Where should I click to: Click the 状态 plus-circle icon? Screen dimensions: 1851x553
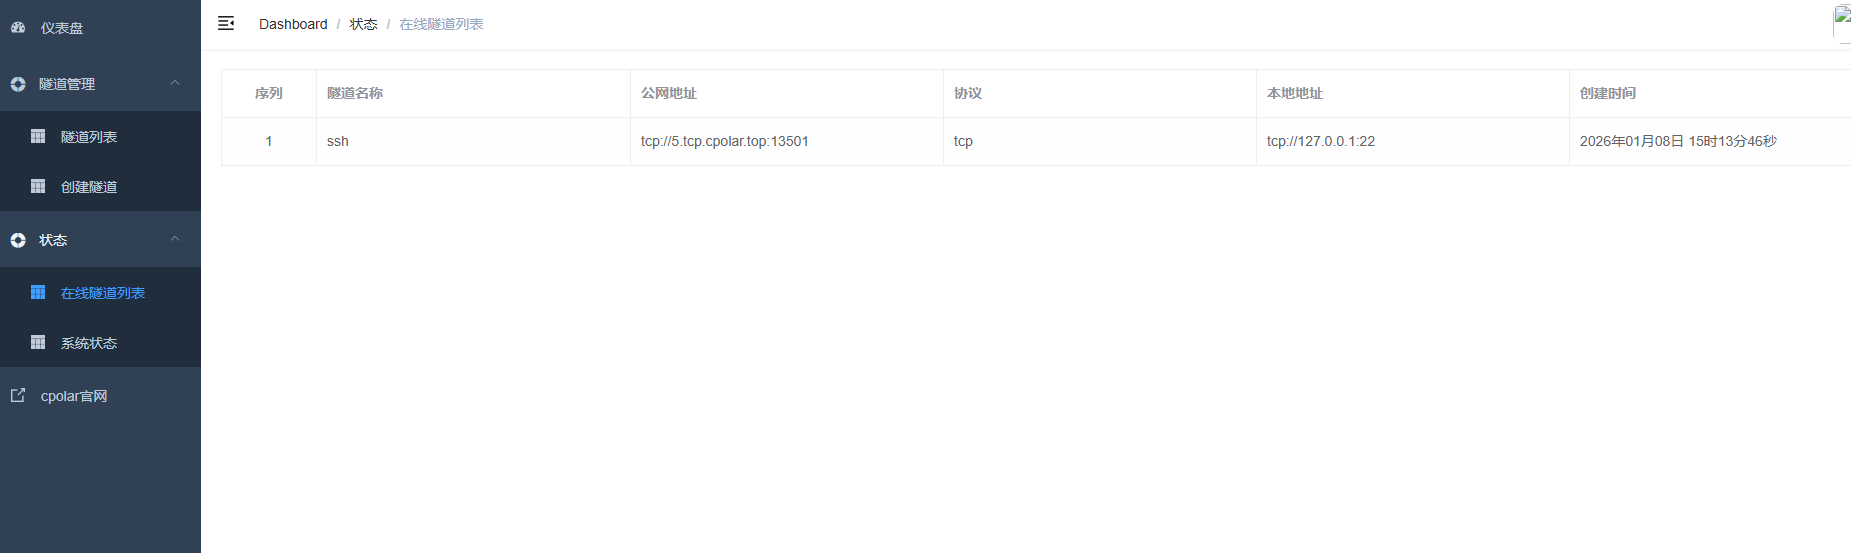(x=18, y=240)
